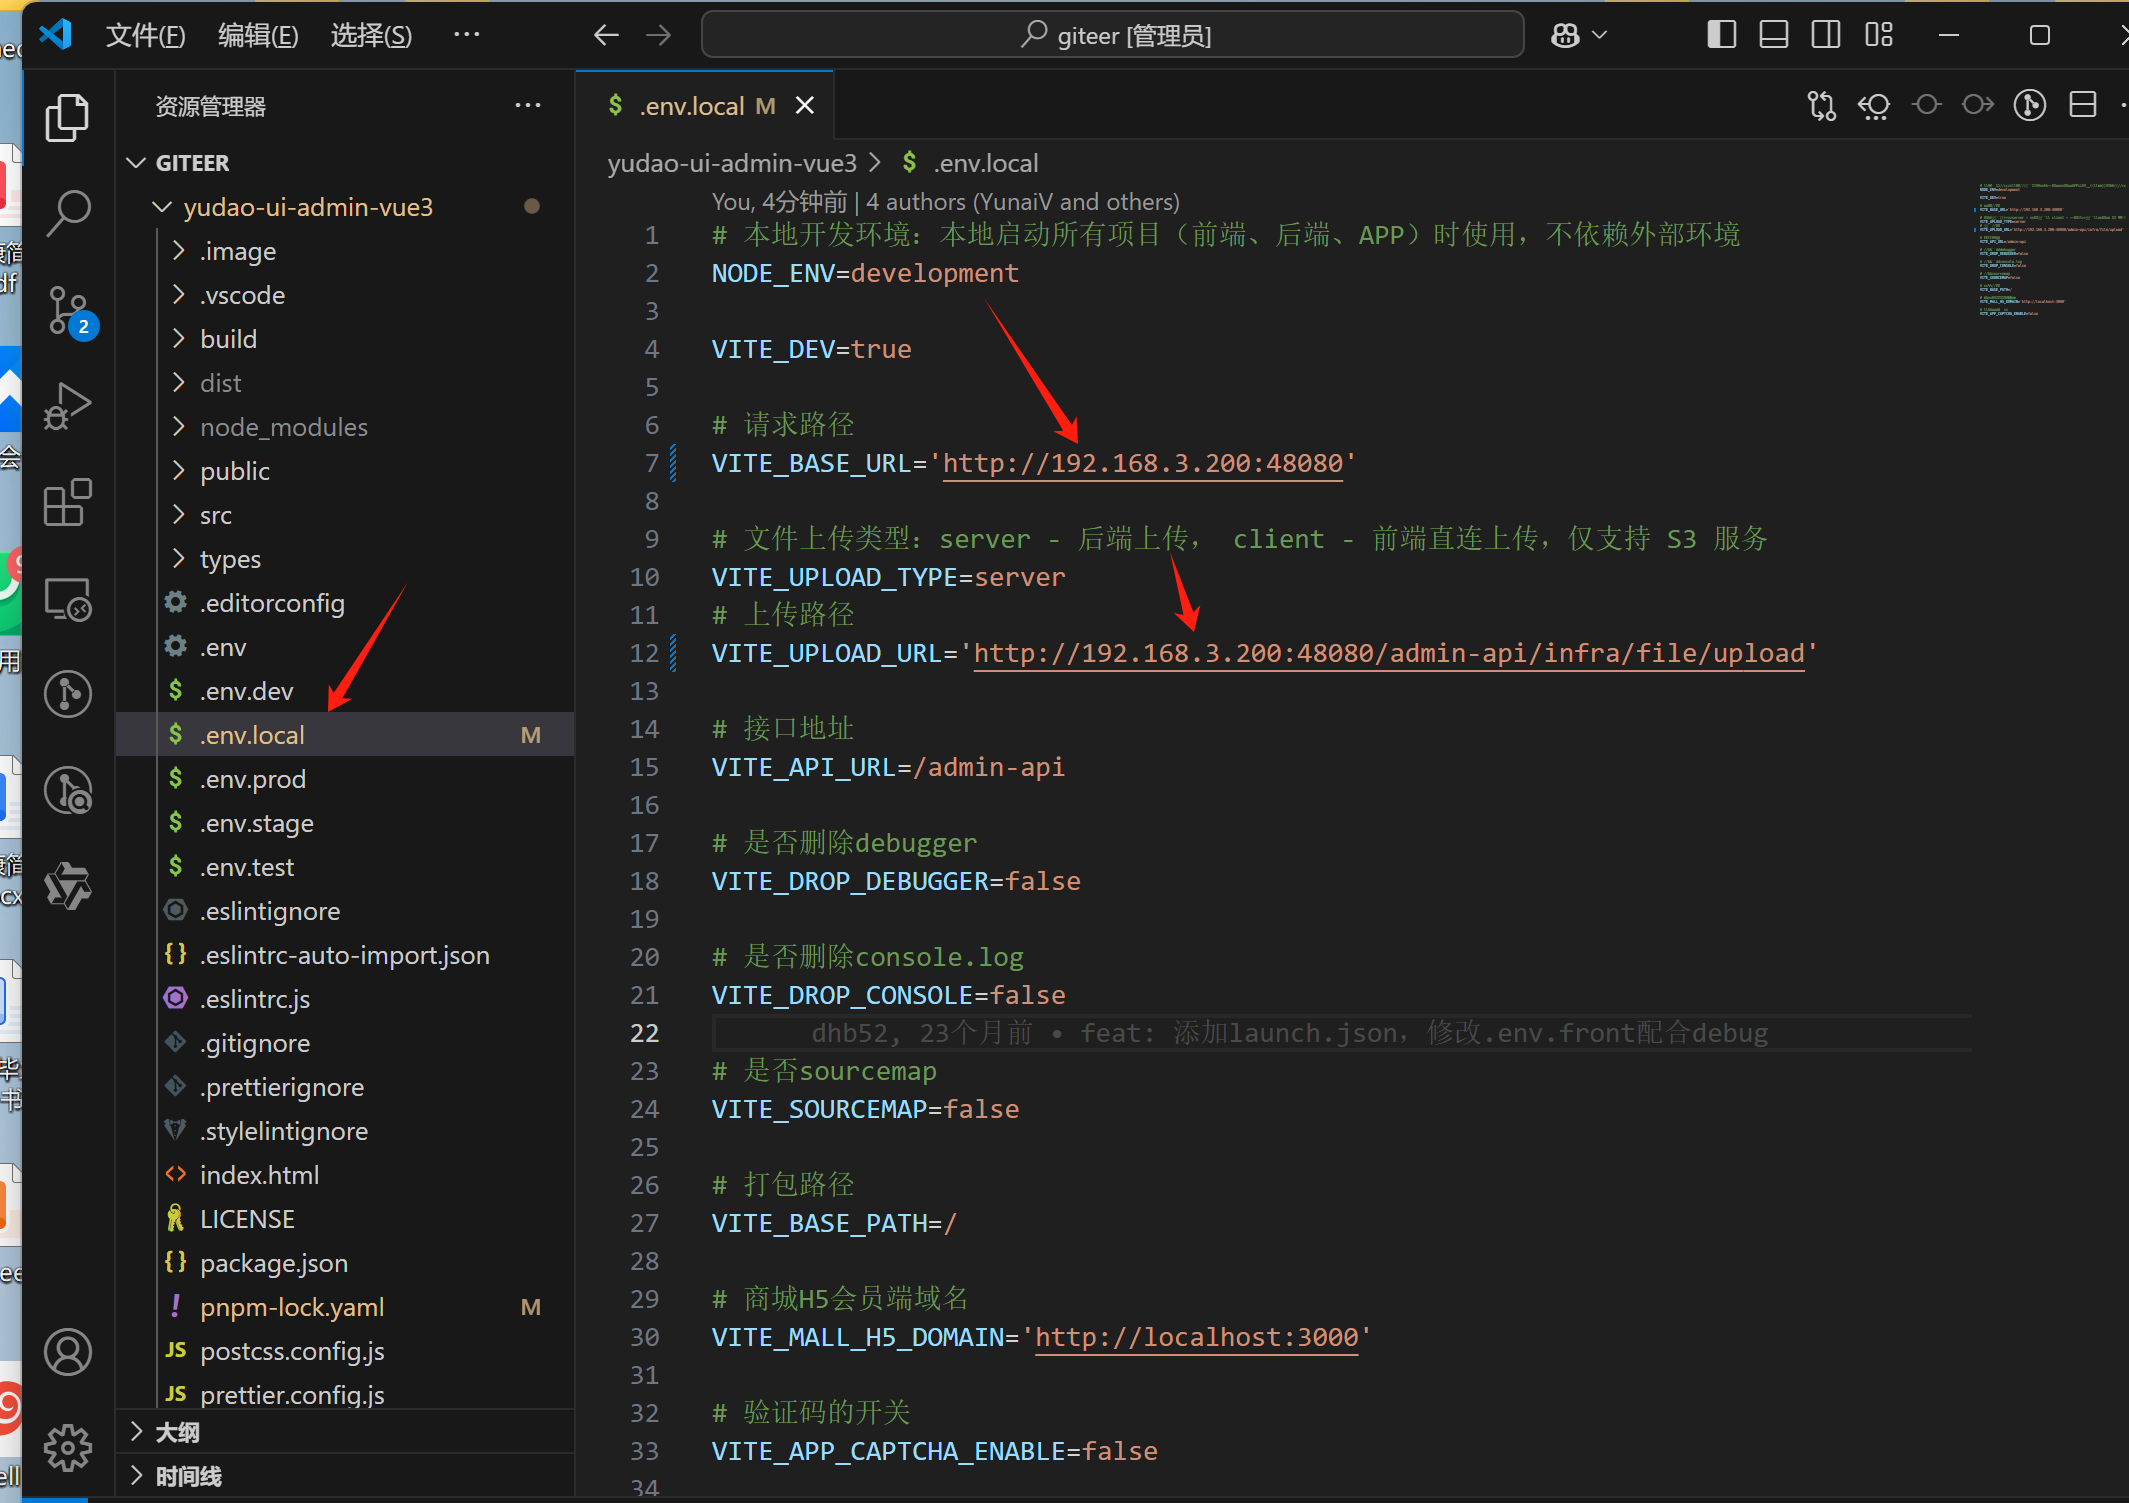The image size is (2129, 1503).
Task: Open the Run and Debug view
Action: pos(68,406)
